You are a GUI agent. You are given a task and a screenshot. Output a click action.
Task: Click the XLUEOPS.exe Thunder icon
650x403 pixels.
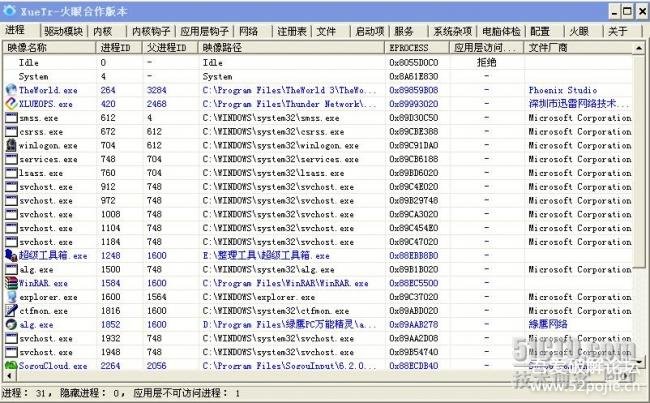pos(11,104)
